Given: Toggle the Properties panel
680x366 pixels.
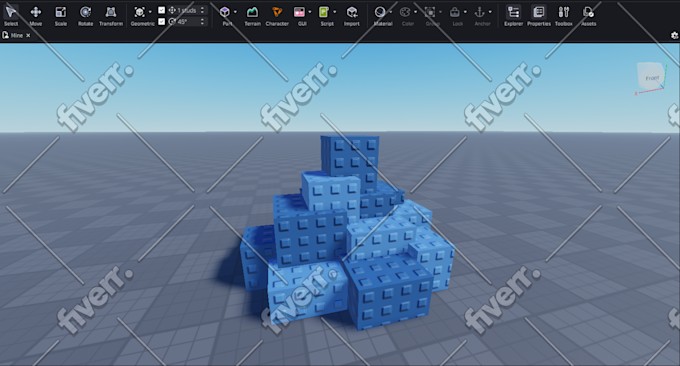Looking at the screenshot, I should pos(539,16).
